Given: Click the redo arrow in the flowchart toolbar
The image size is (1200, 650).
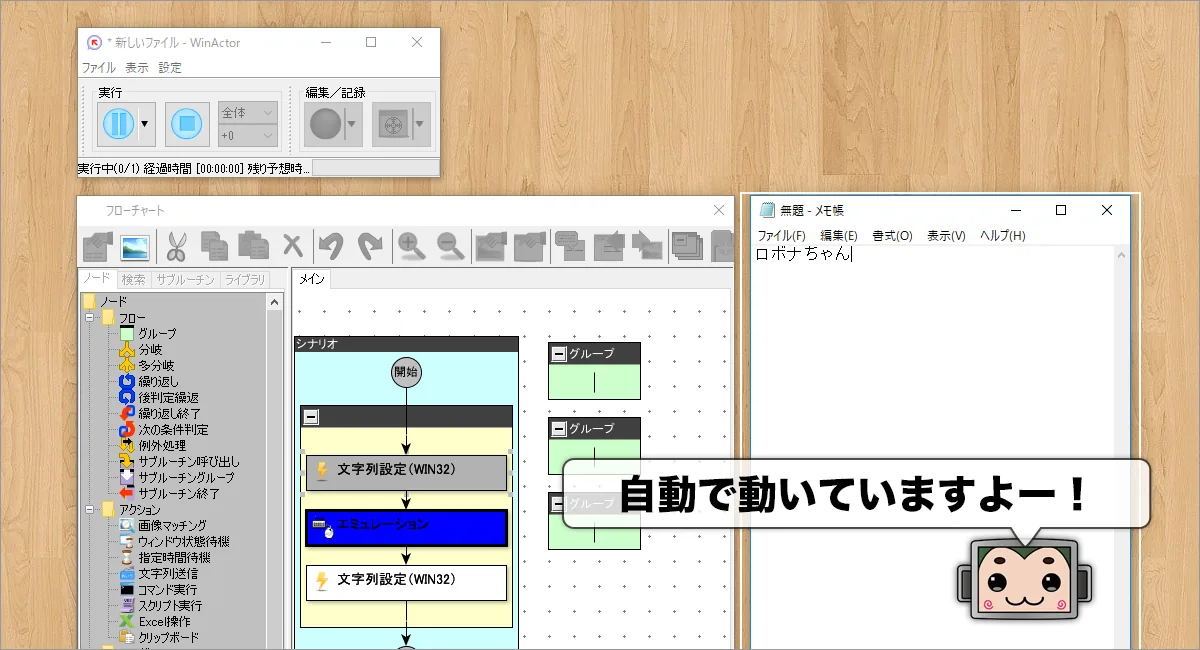Looking at the screenshot, I should pyautogui.click(x=370, y=245).
